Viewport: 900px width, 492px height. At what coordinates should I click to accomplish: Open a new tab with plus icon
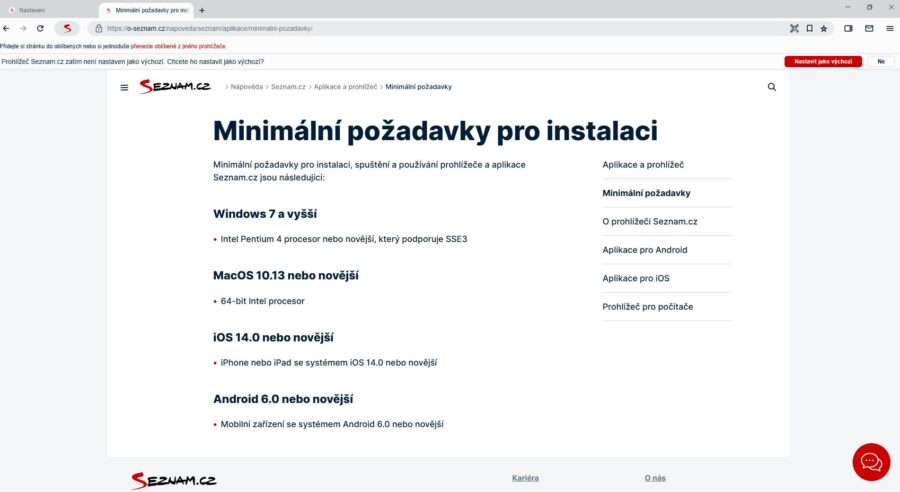pyautogui.click(x=202, y=10)
